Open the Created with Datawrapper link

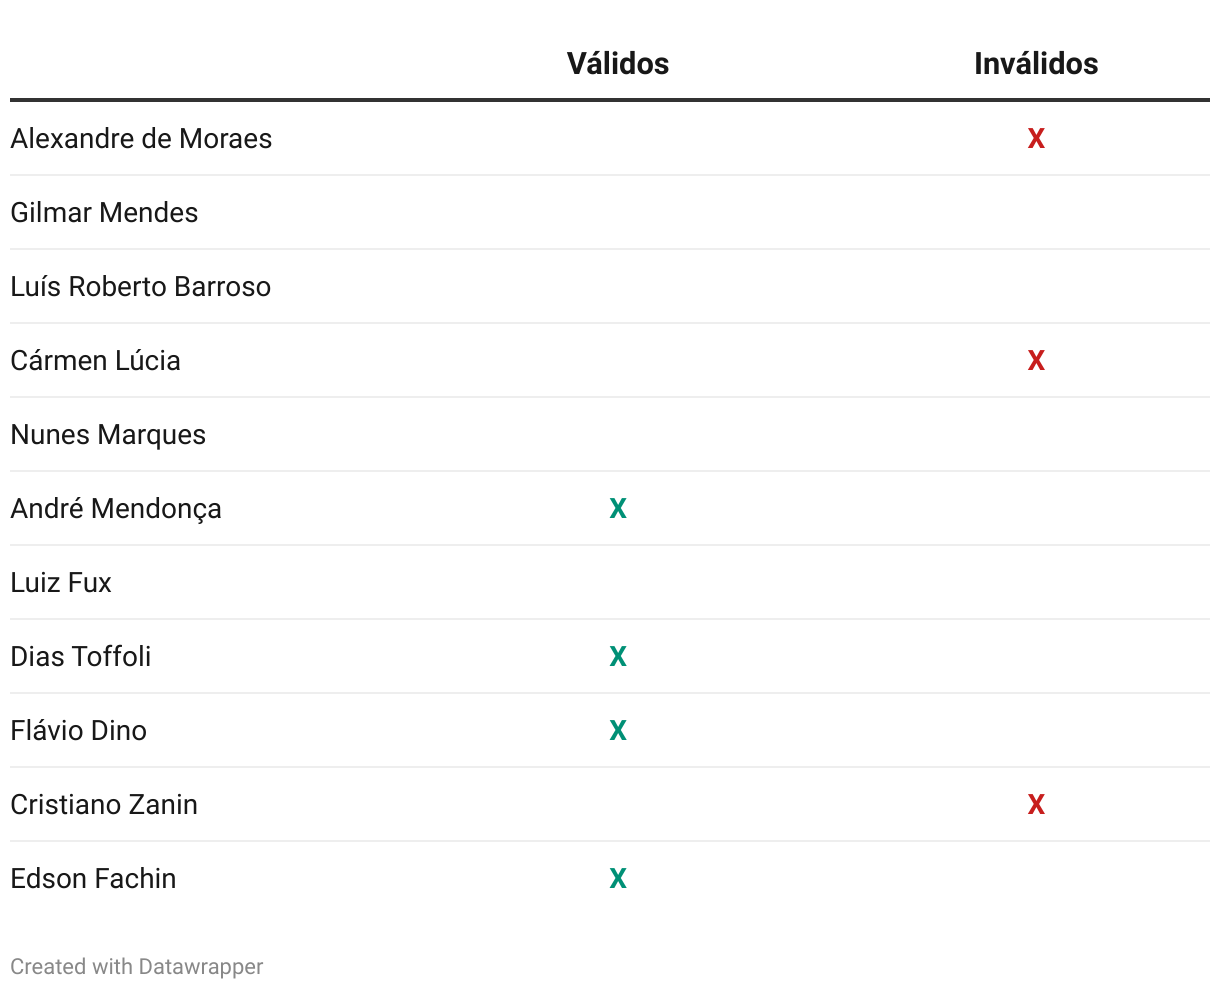coord(137,967)
